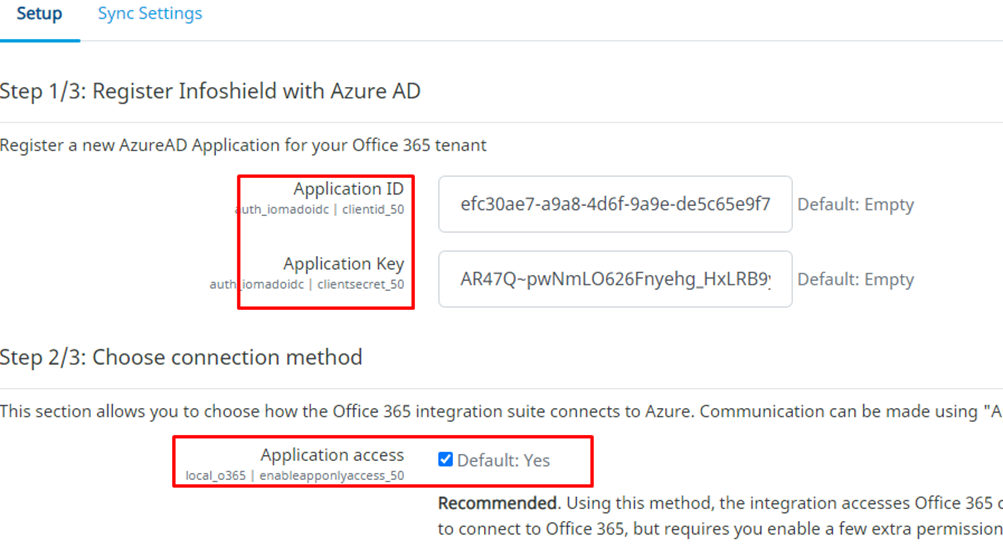This screenshot has width=1003, height=557.
Task: Click 'Register a new AzureAD Application' description
Action: (243, 145)
